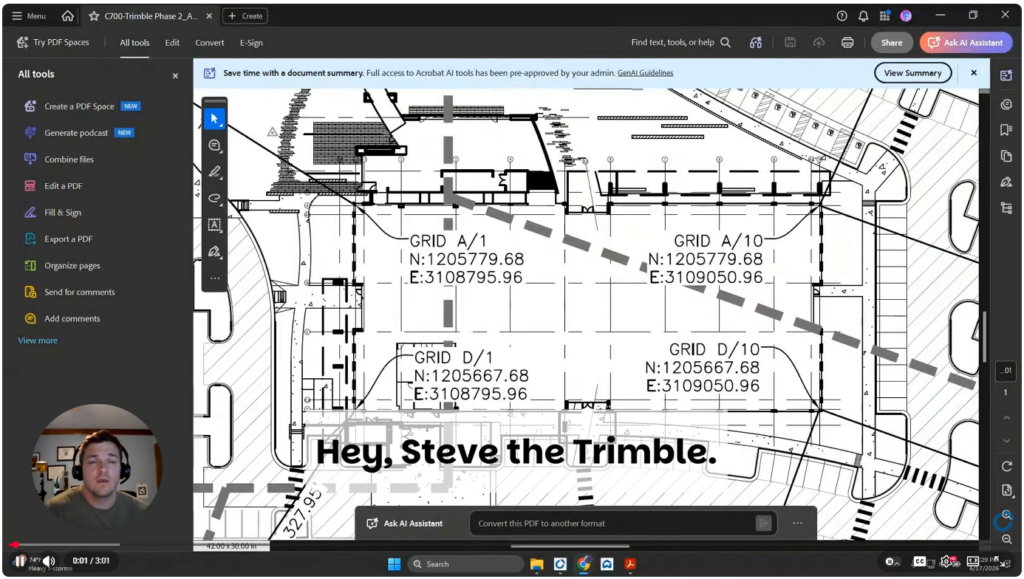The width and height of the screenshot is (1024, 579).
Task: Select the C700-Trimble Phase 2 document tab
Action: pyautogui.click(x=150, y=16)
